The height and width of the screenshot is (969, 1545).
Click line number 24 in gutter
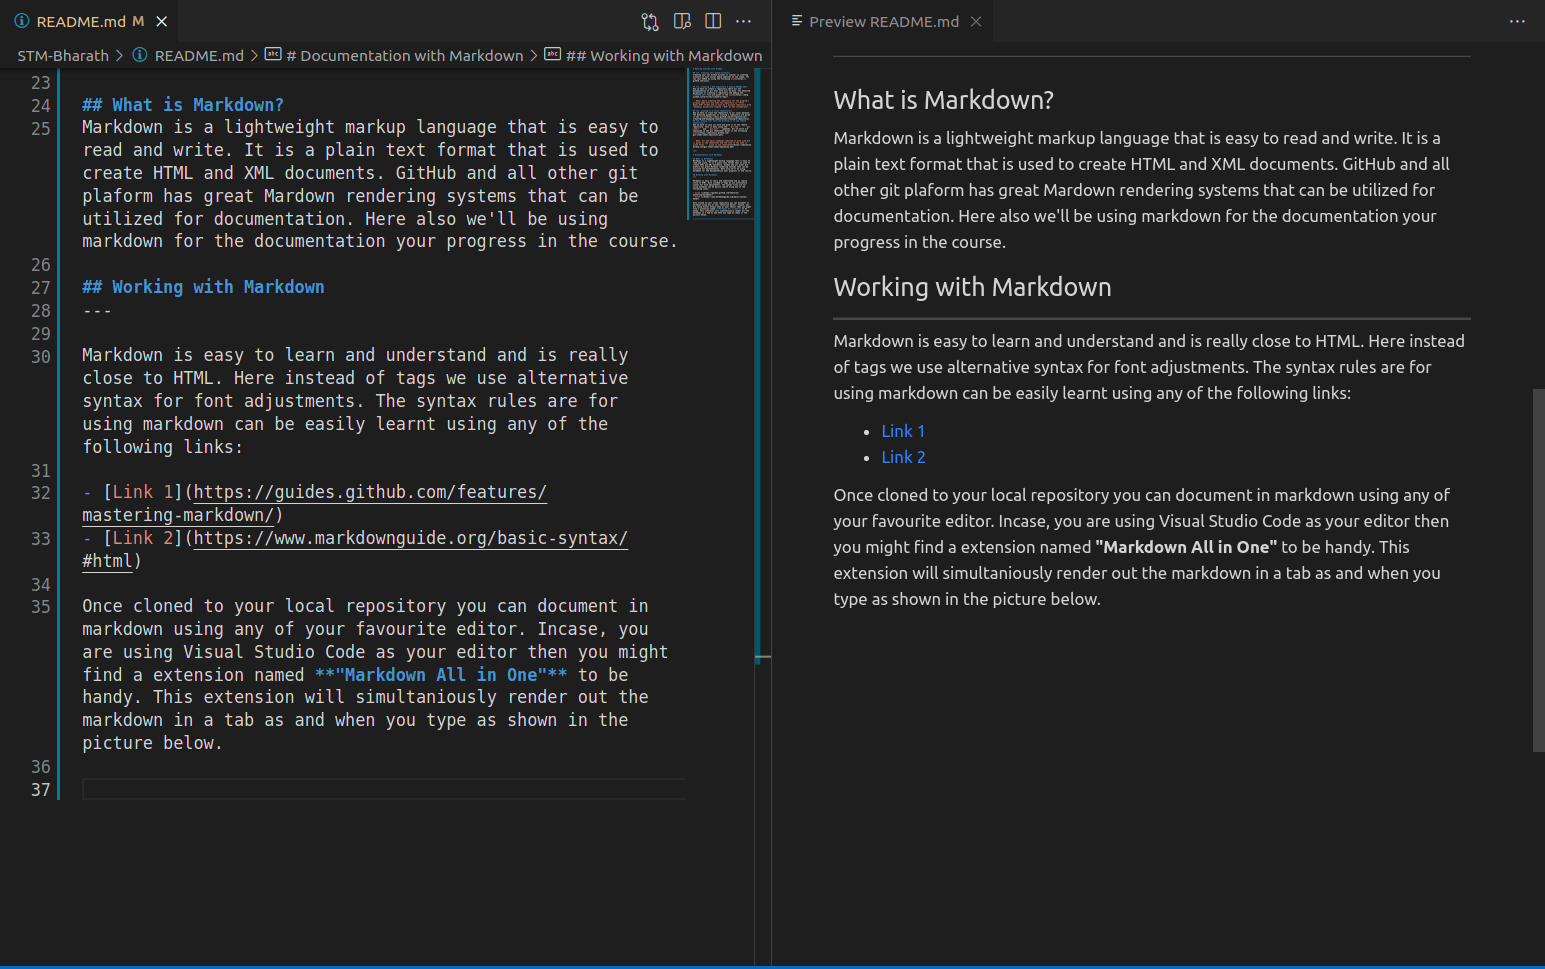point(40,105)
